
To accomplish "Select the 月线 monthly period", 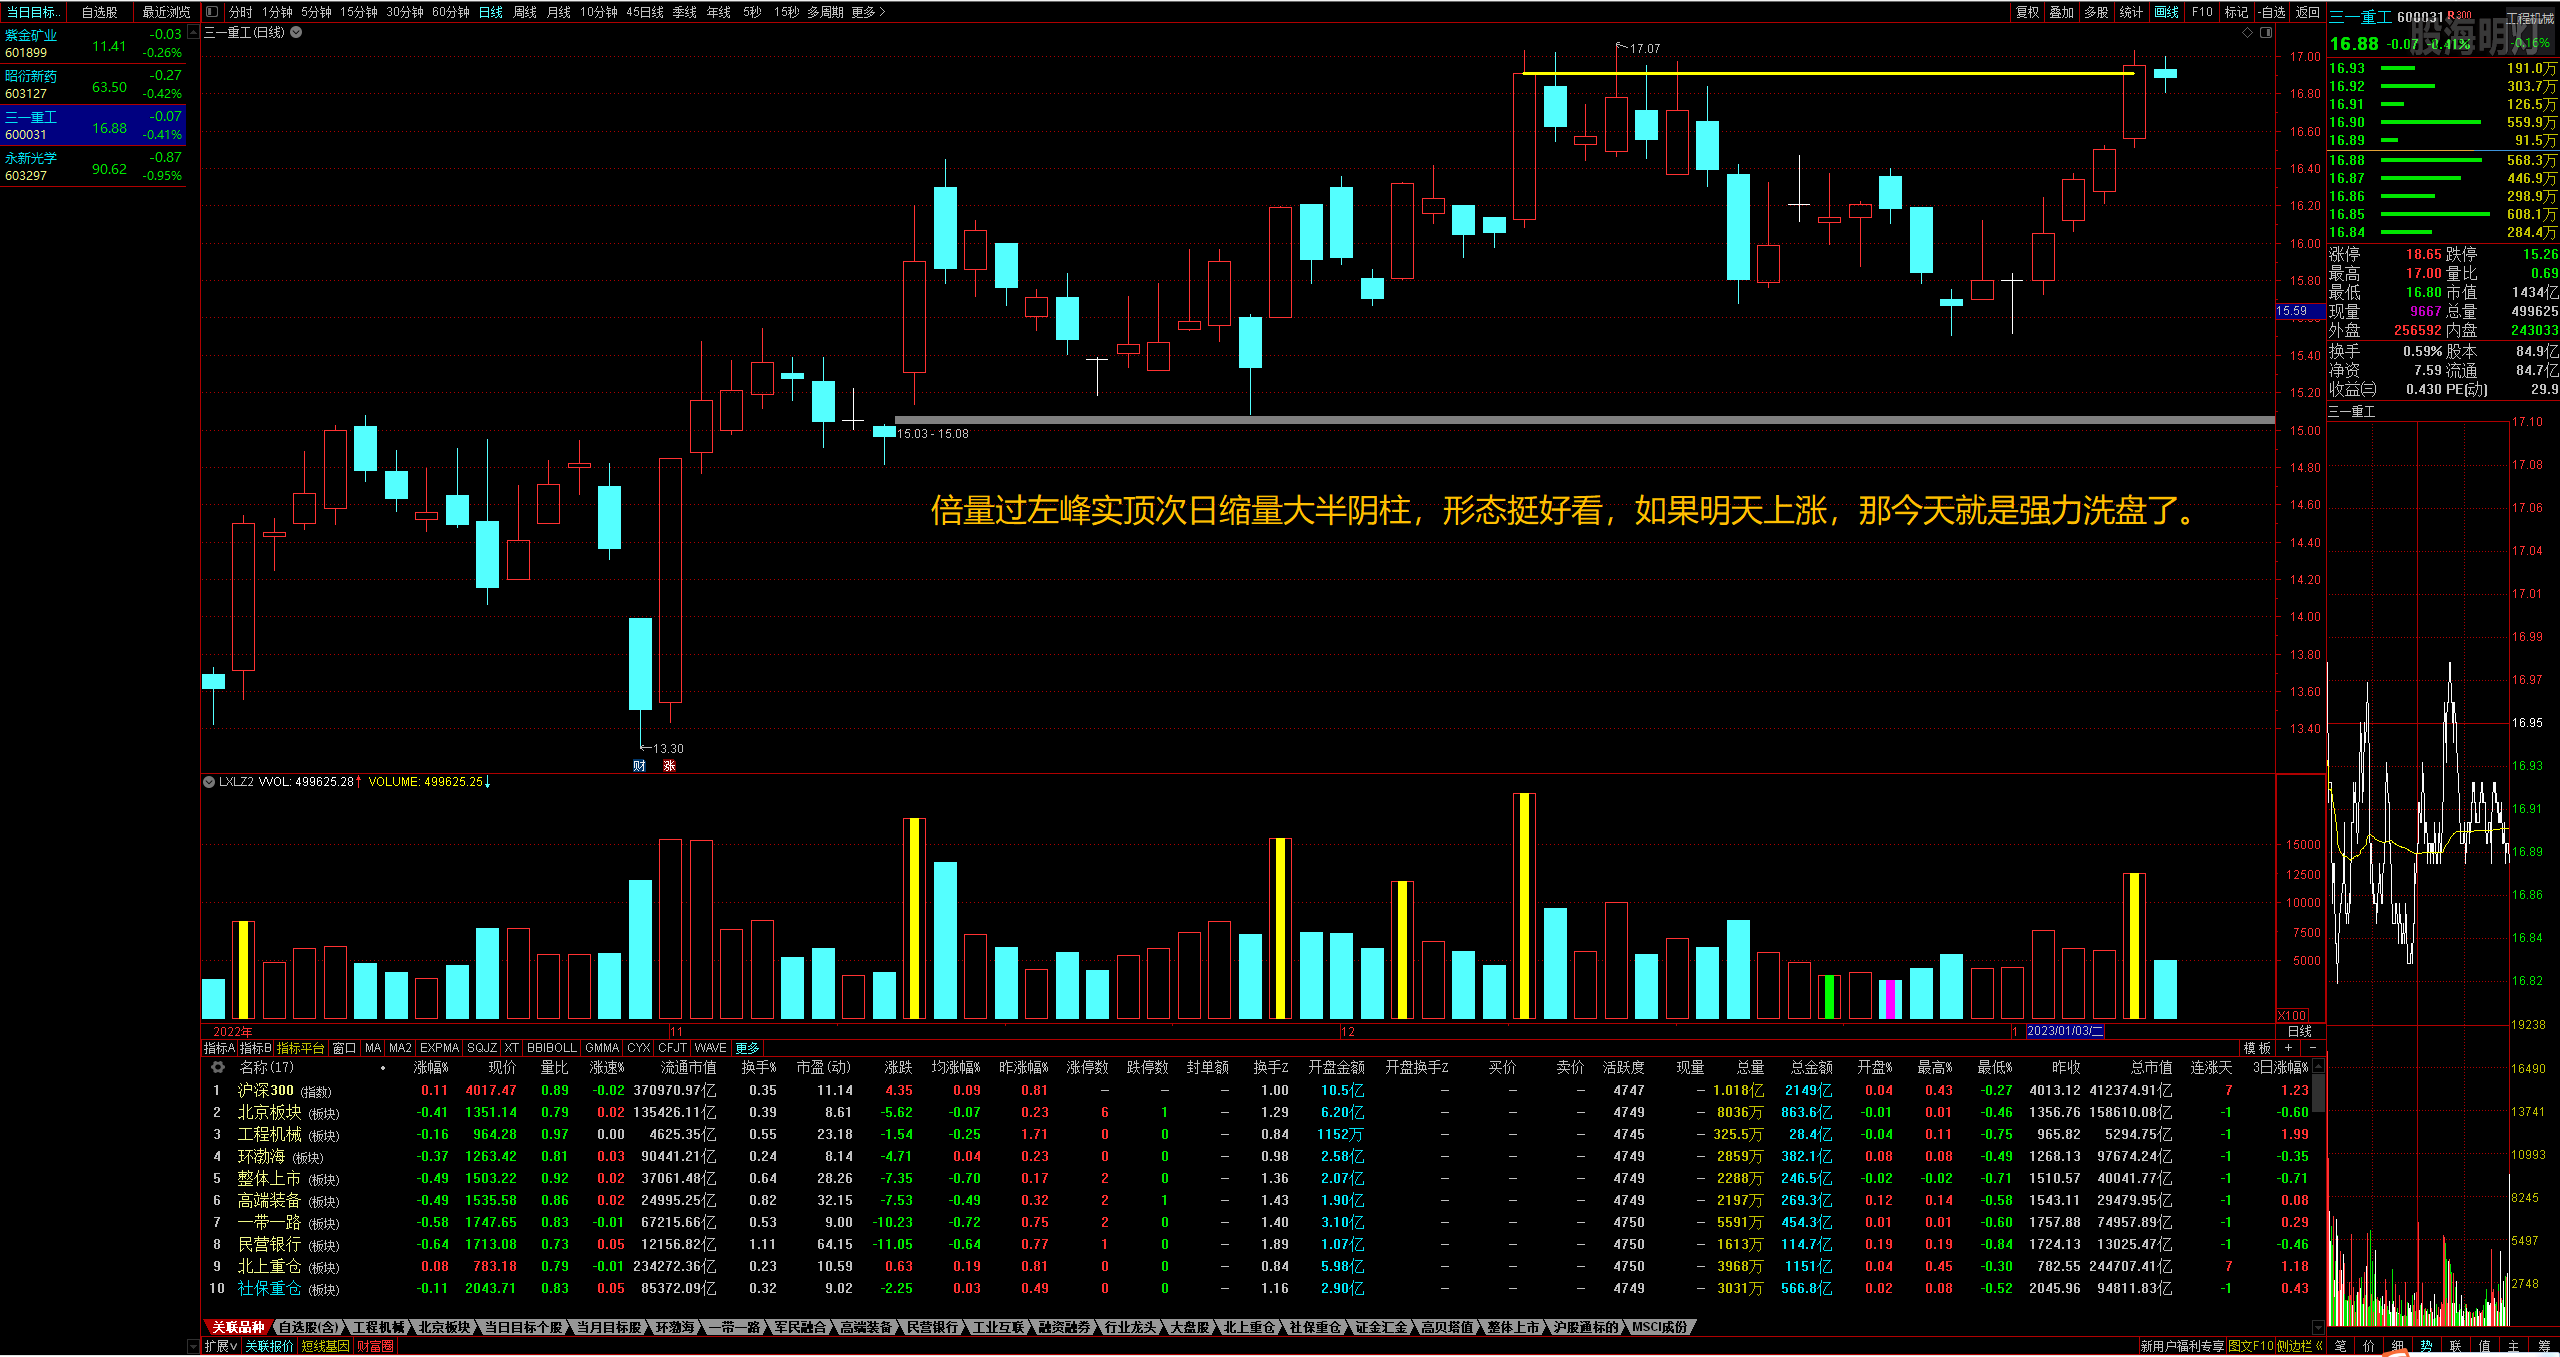I will tap(558, 12).
